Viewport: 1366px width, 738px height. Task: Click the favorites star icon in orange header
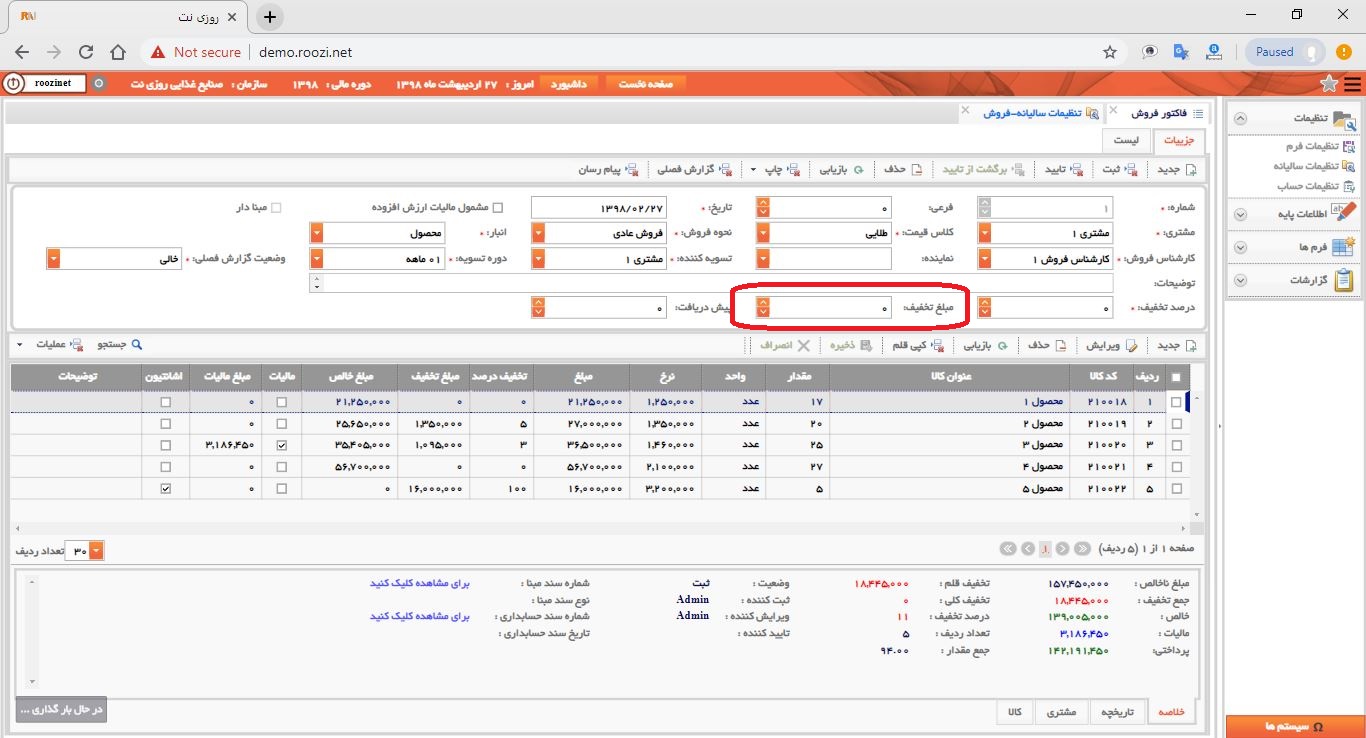pos(1329,83)
